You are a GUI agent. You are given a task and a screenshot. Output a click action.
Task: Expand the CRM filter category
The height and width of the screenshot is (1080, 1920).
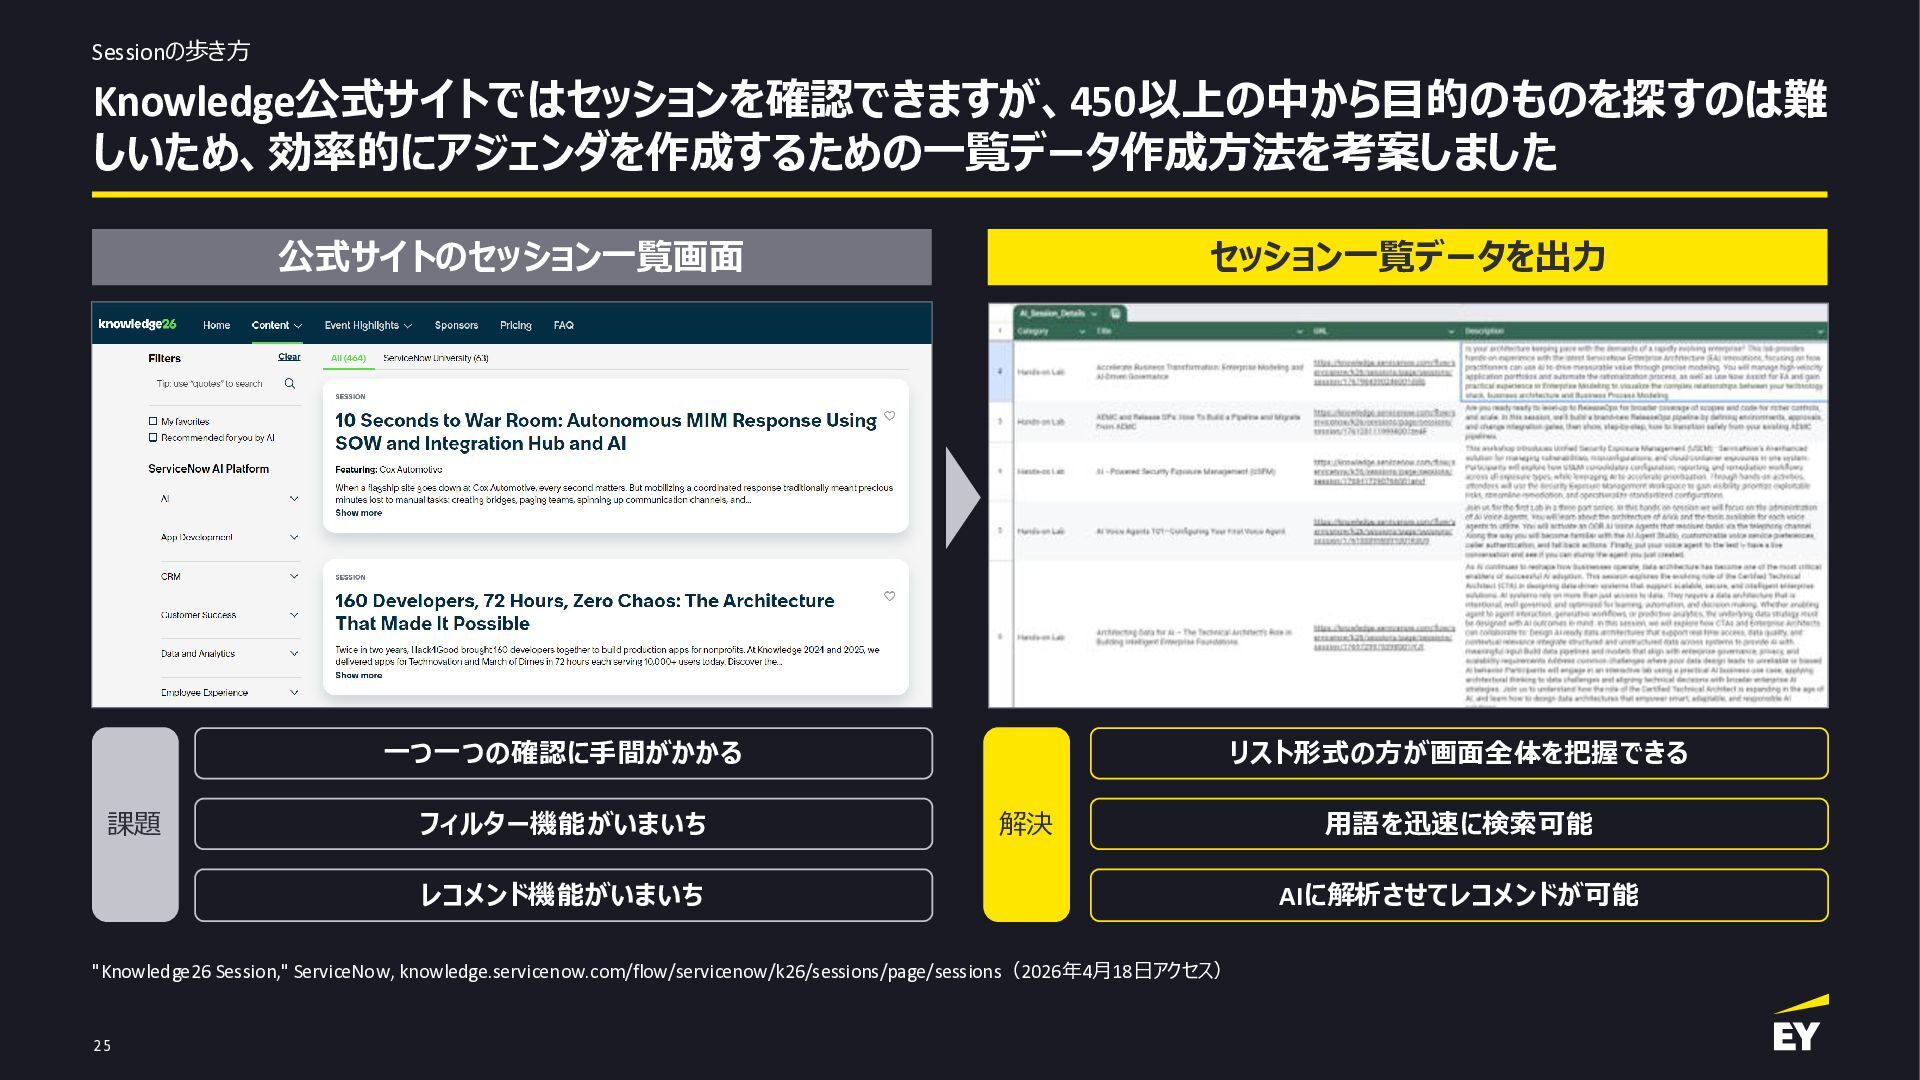point(293,577)
